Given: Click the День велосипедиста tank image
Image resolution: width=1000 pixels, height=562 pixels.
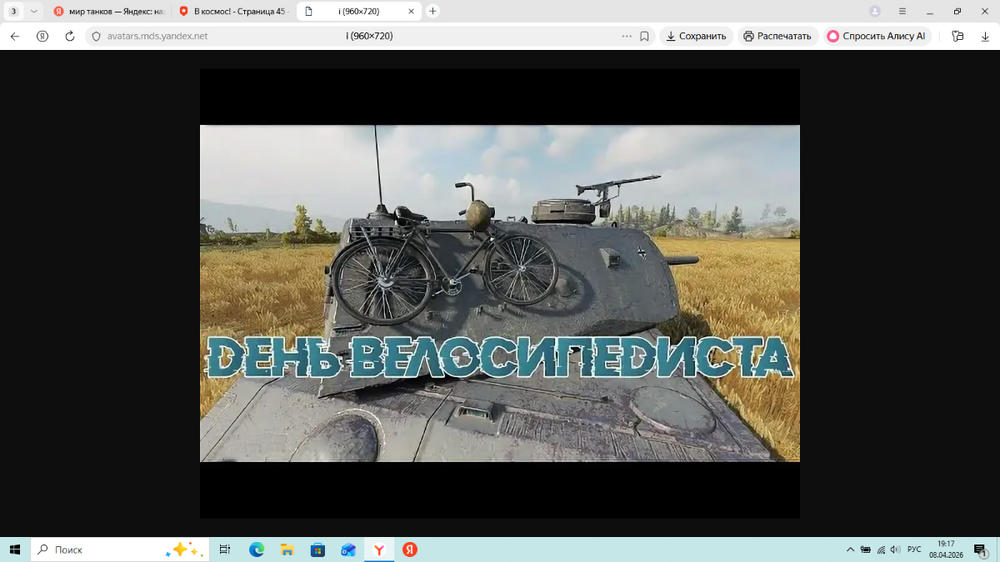Looking at the screenshot, I should pyautogui.click(x=500, y=293).
